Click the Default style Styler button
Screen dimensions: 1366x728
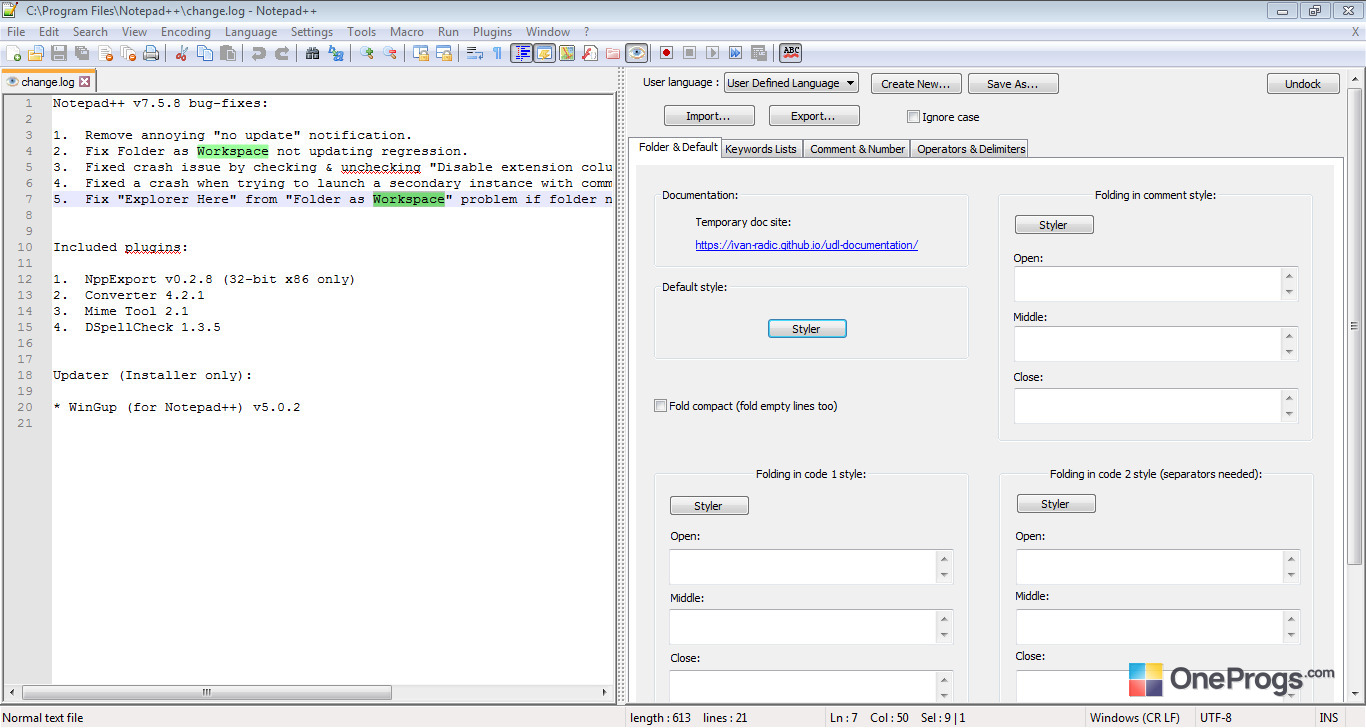pyautogui.click(x=807, y=329)
